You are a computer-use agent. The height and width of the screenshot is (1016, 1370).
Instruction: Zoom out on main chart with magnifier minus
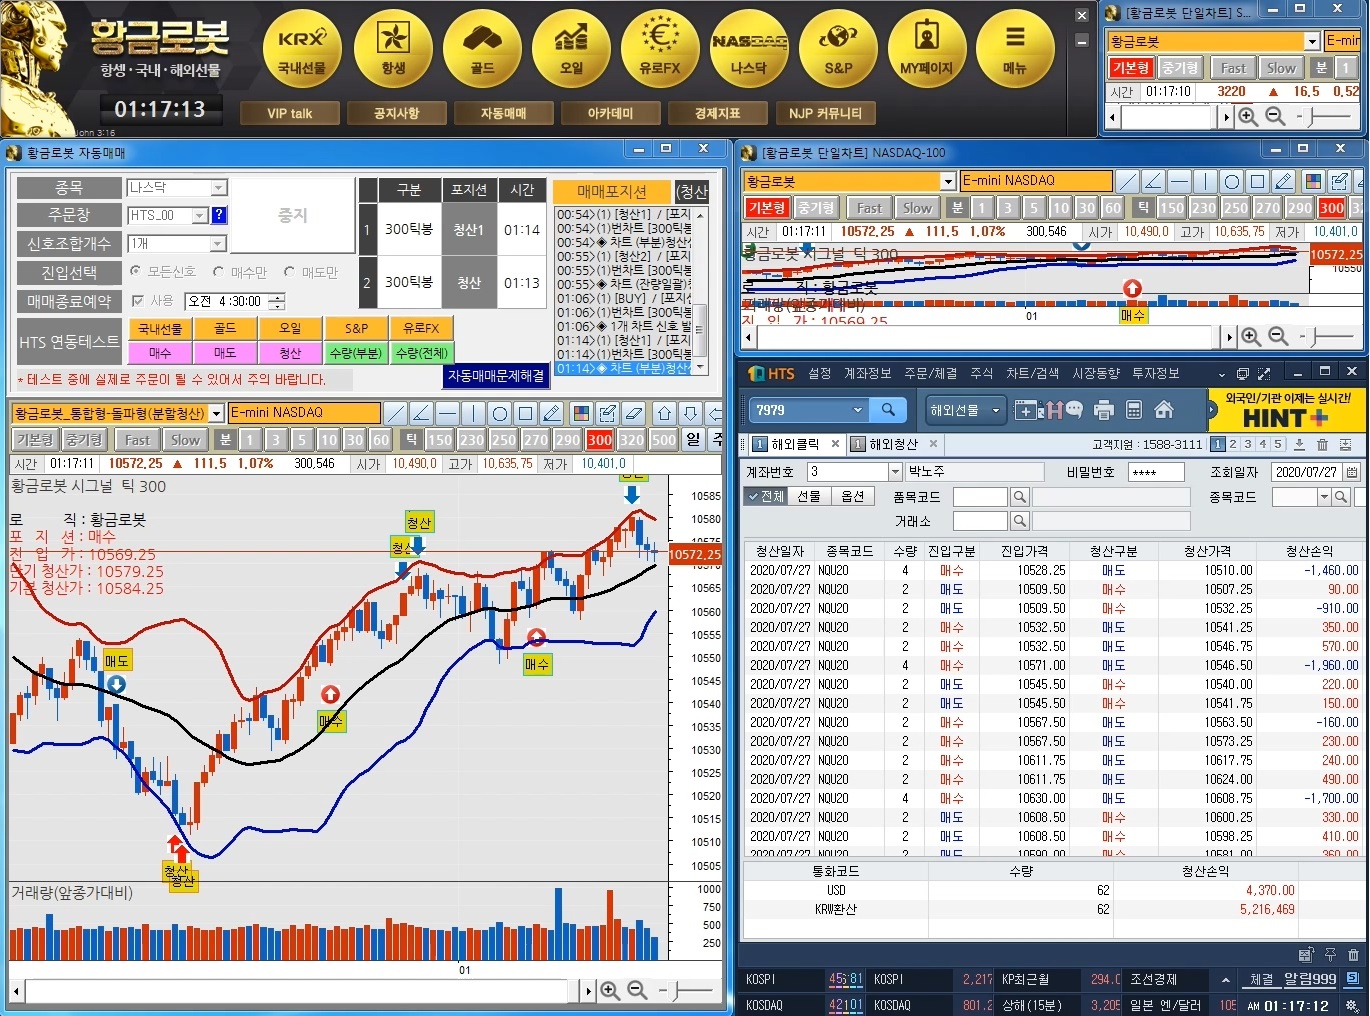click(x=637, y=990)
